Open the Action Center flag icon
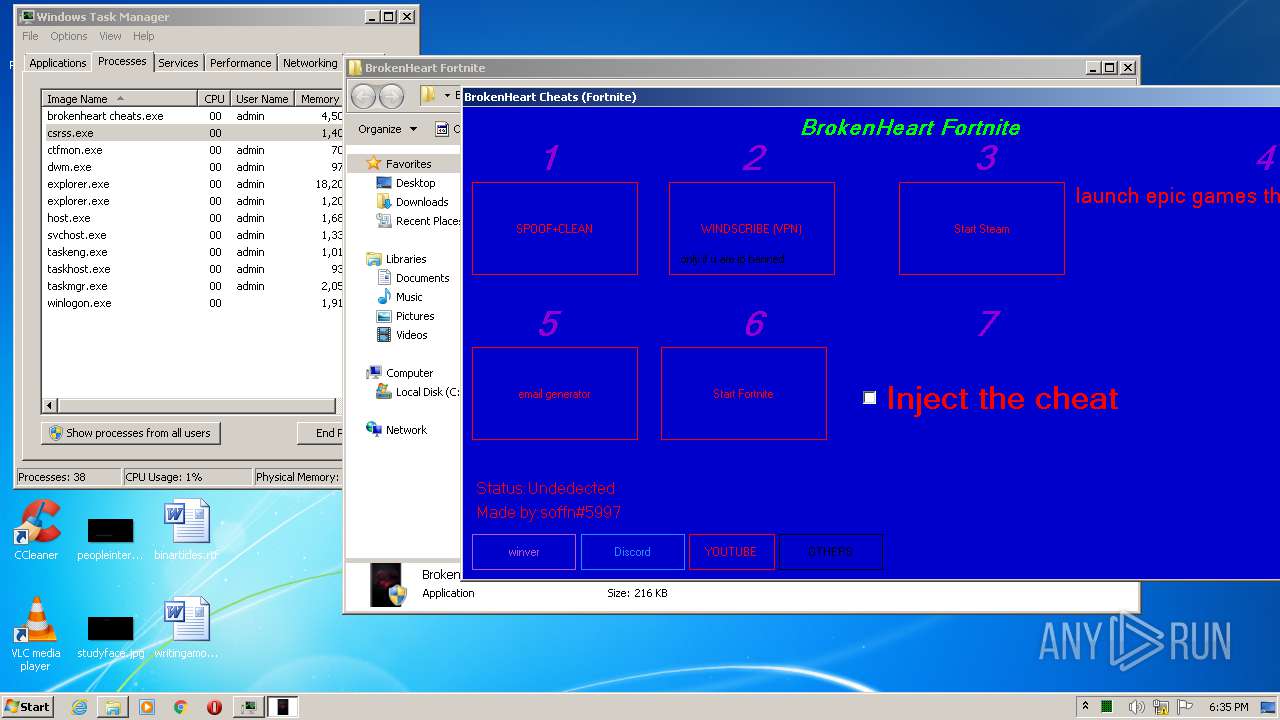This screenshot has height=720, width=1280. [x=1185, y=707]
